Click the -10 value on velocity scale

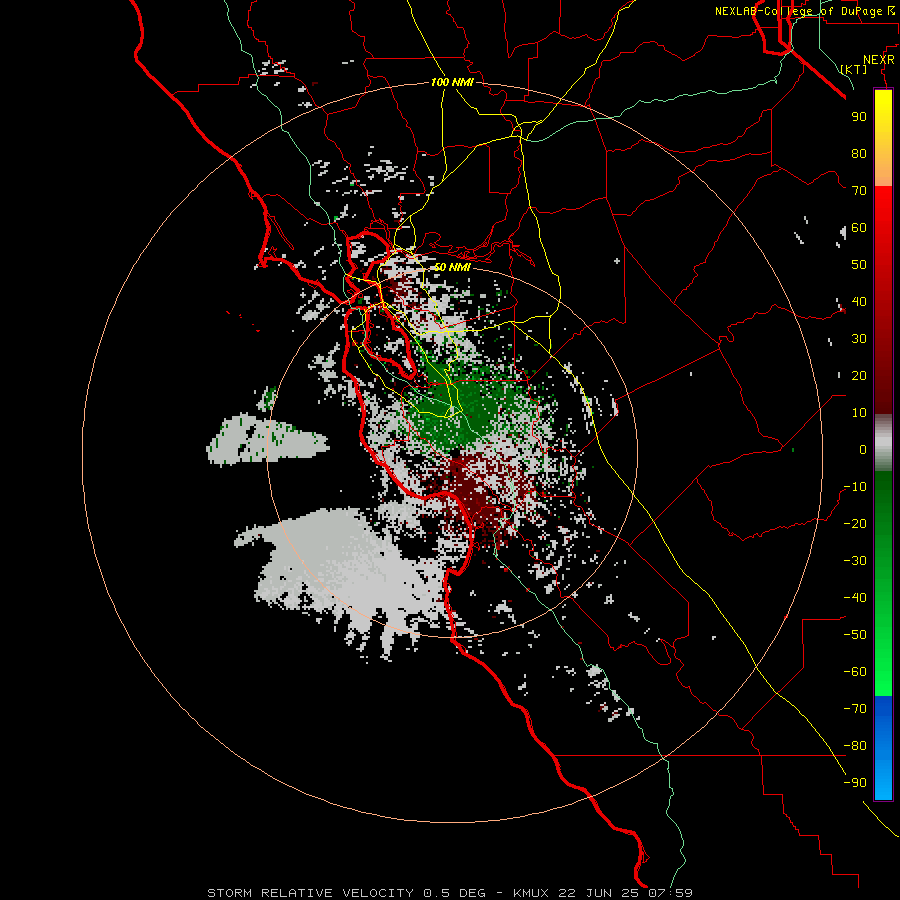coord(855,487)
